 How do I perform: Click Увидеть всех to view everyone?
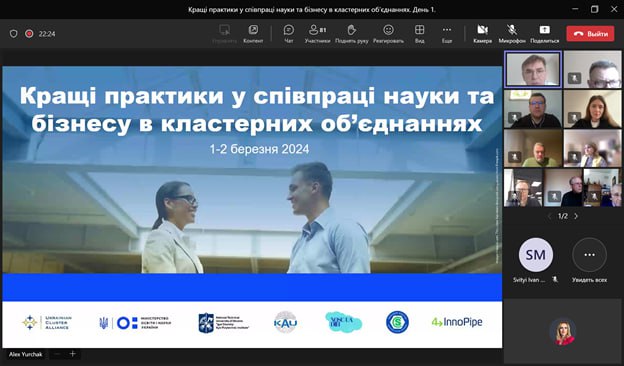(589, 261)
